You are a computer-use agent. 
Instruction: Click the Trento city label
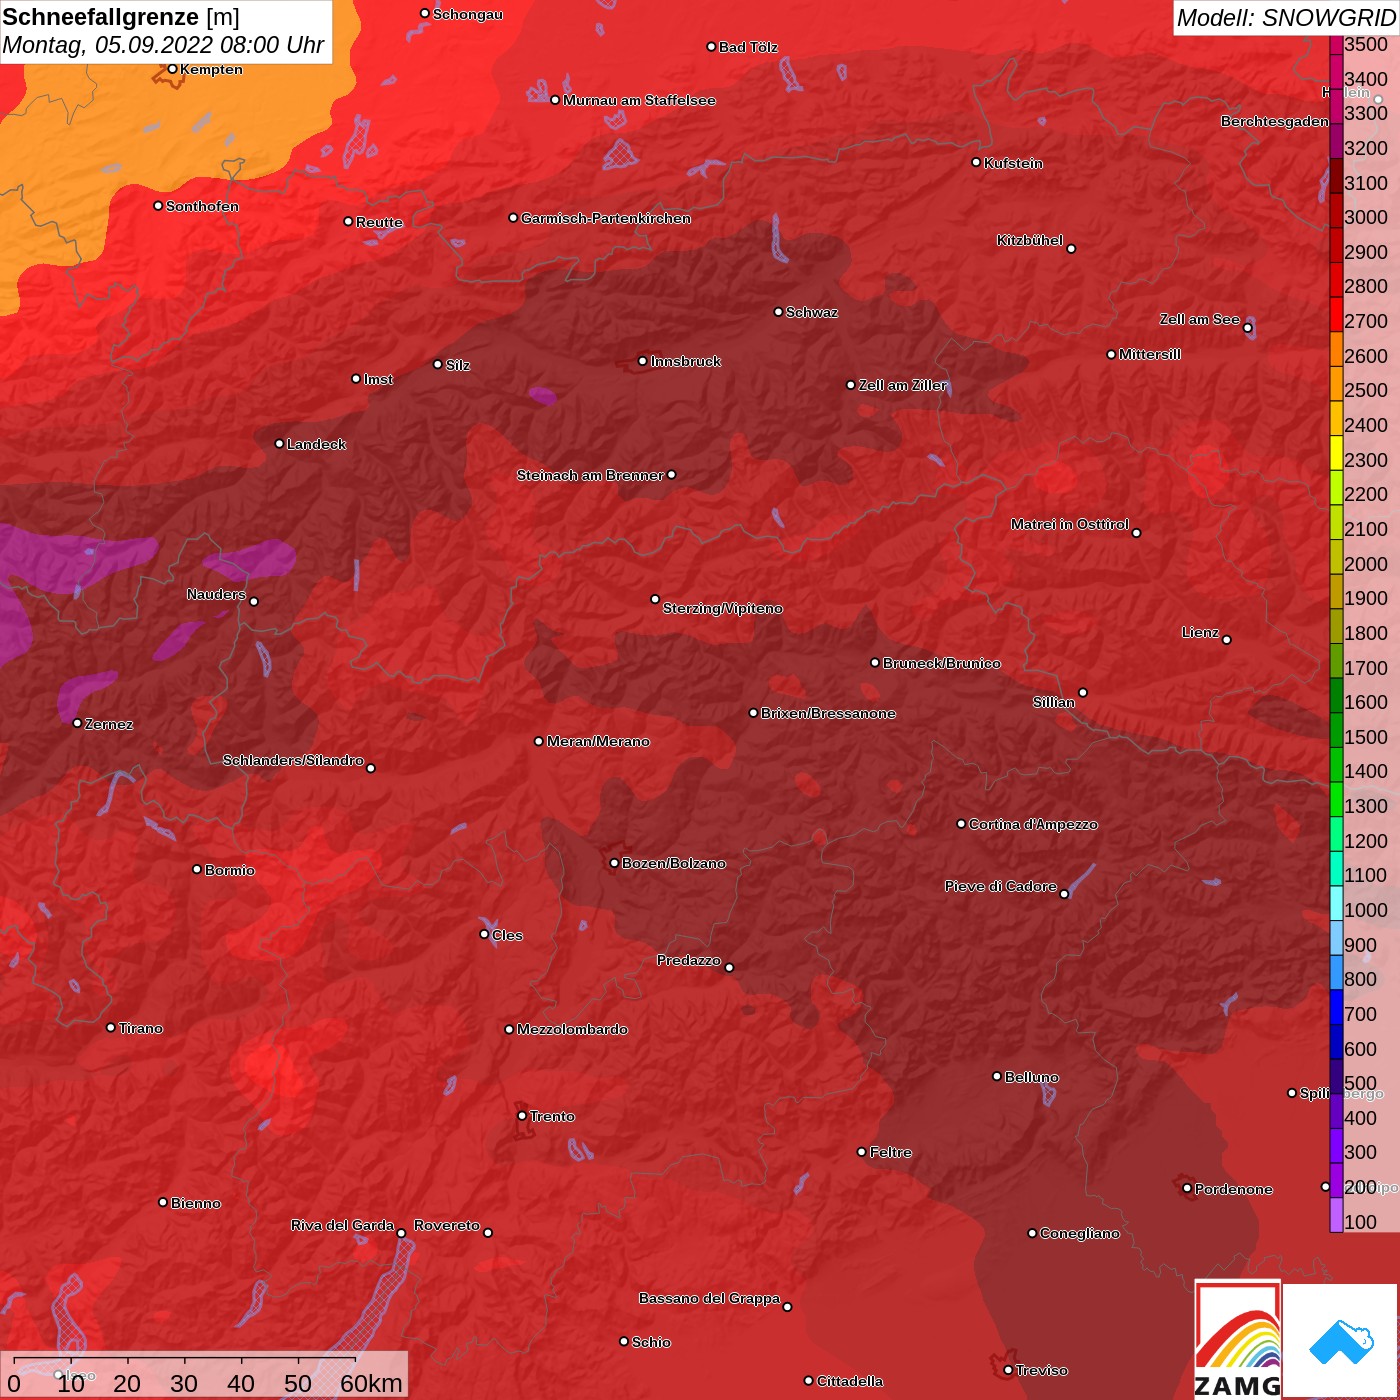tap(552, 1116)
